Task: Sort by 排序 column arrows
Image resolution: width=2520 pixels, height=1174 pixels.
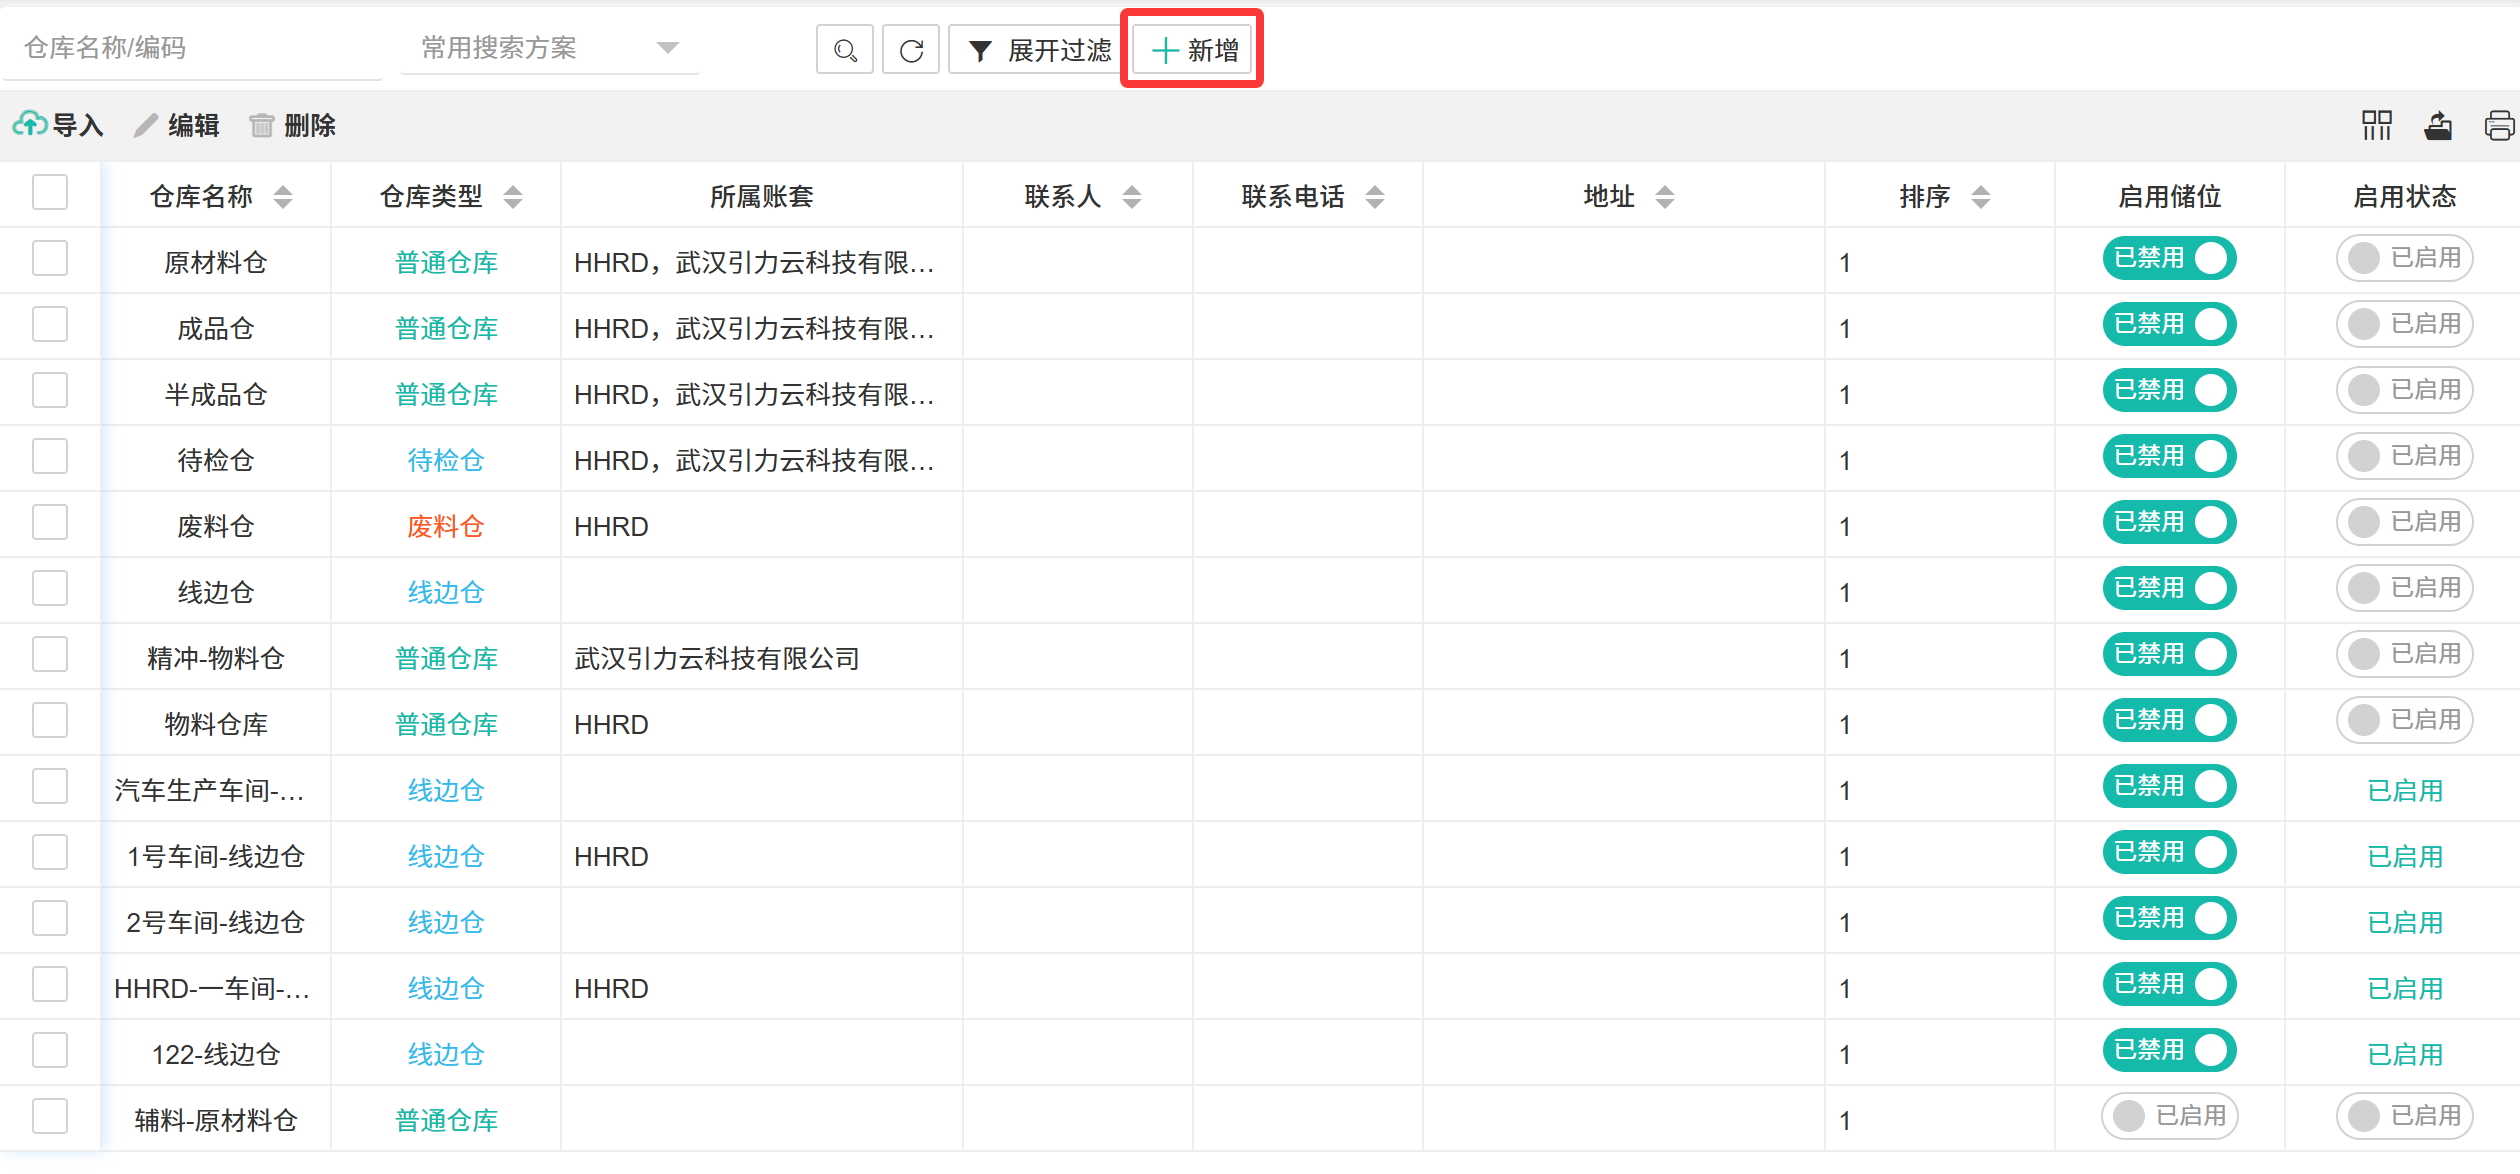Action: tap(1980, 197)
